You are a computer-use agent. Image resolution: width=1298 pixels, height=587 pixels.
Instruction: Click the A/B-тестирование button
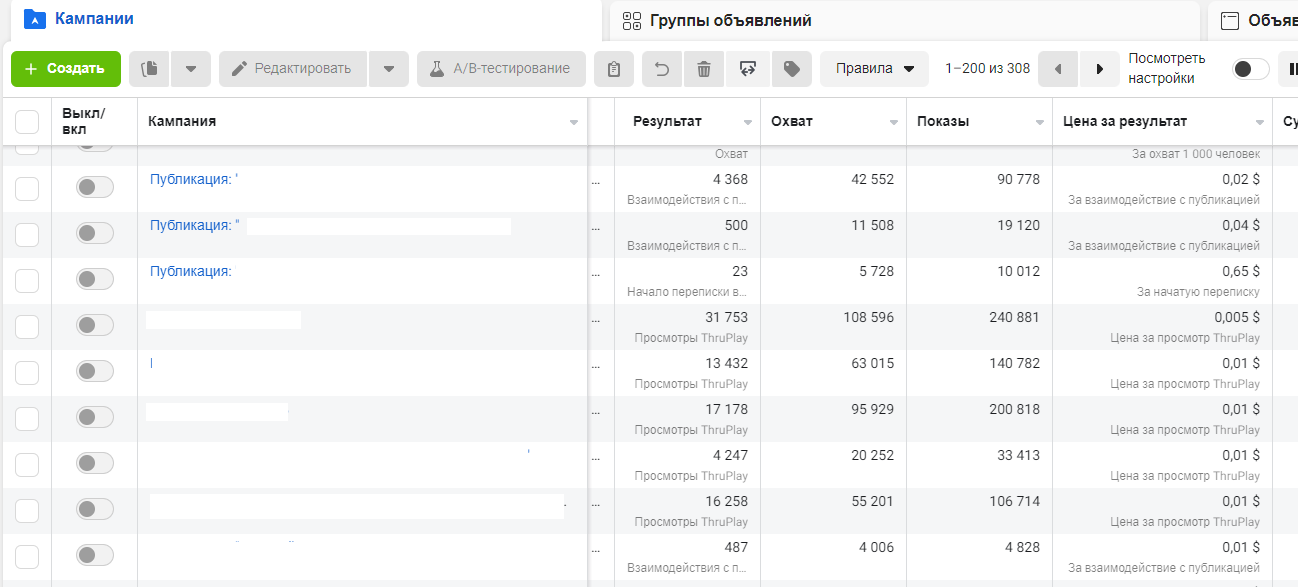click(501, 69)
